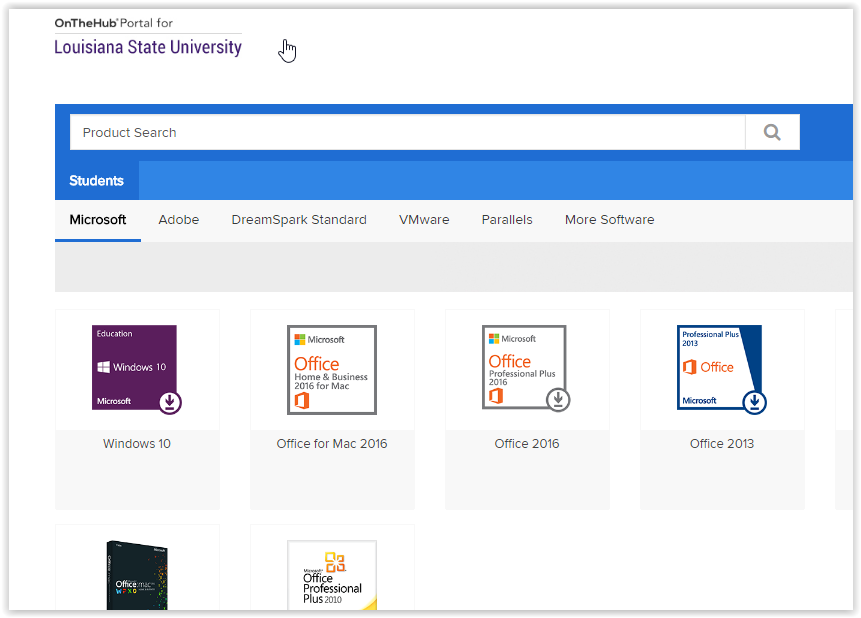Open the Office for Mac 2011 box image

click(135, 574)
